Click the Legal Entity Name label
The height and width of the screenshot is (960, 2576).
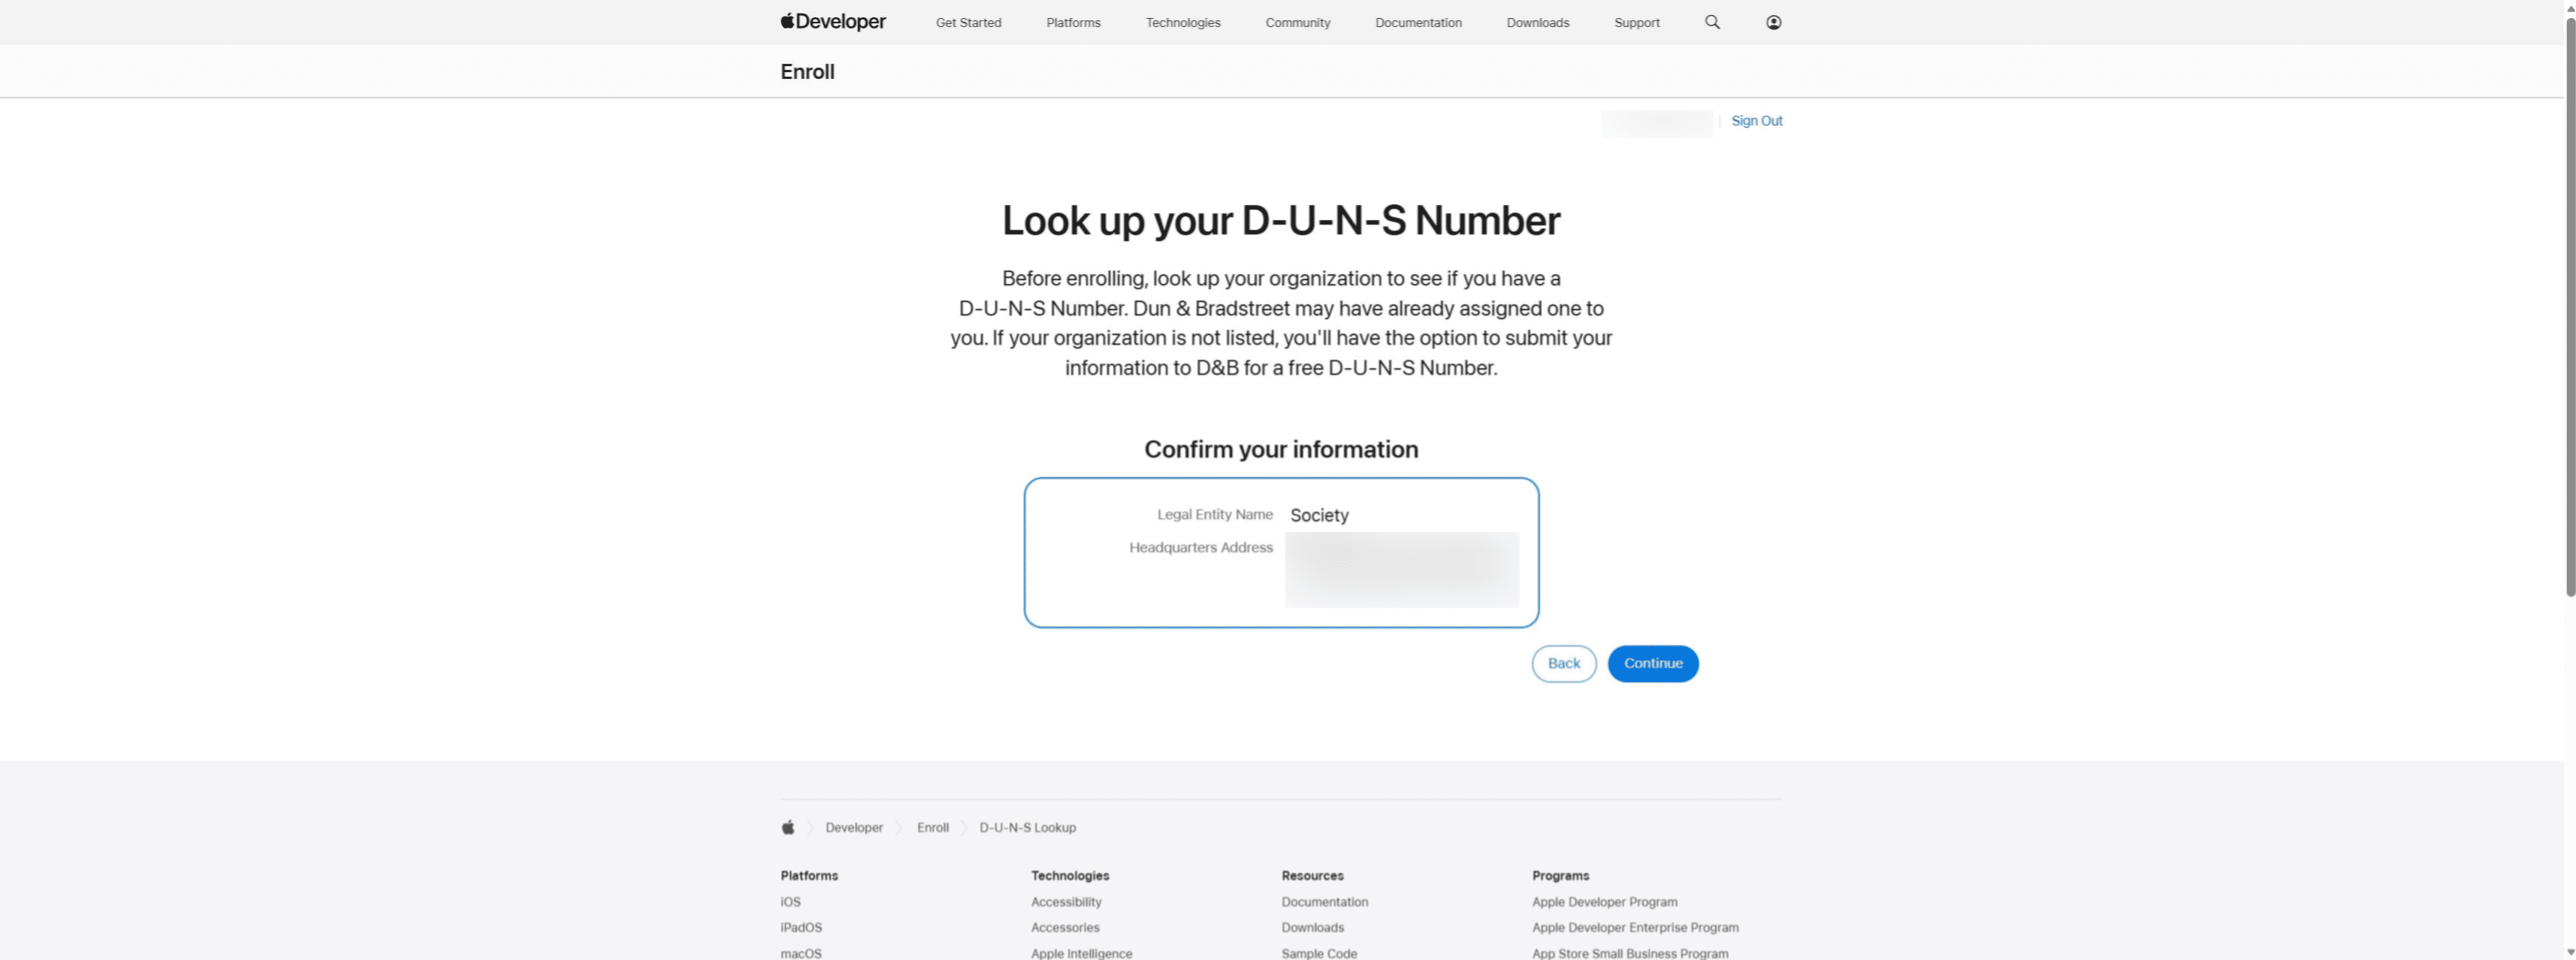point(1214,514)
